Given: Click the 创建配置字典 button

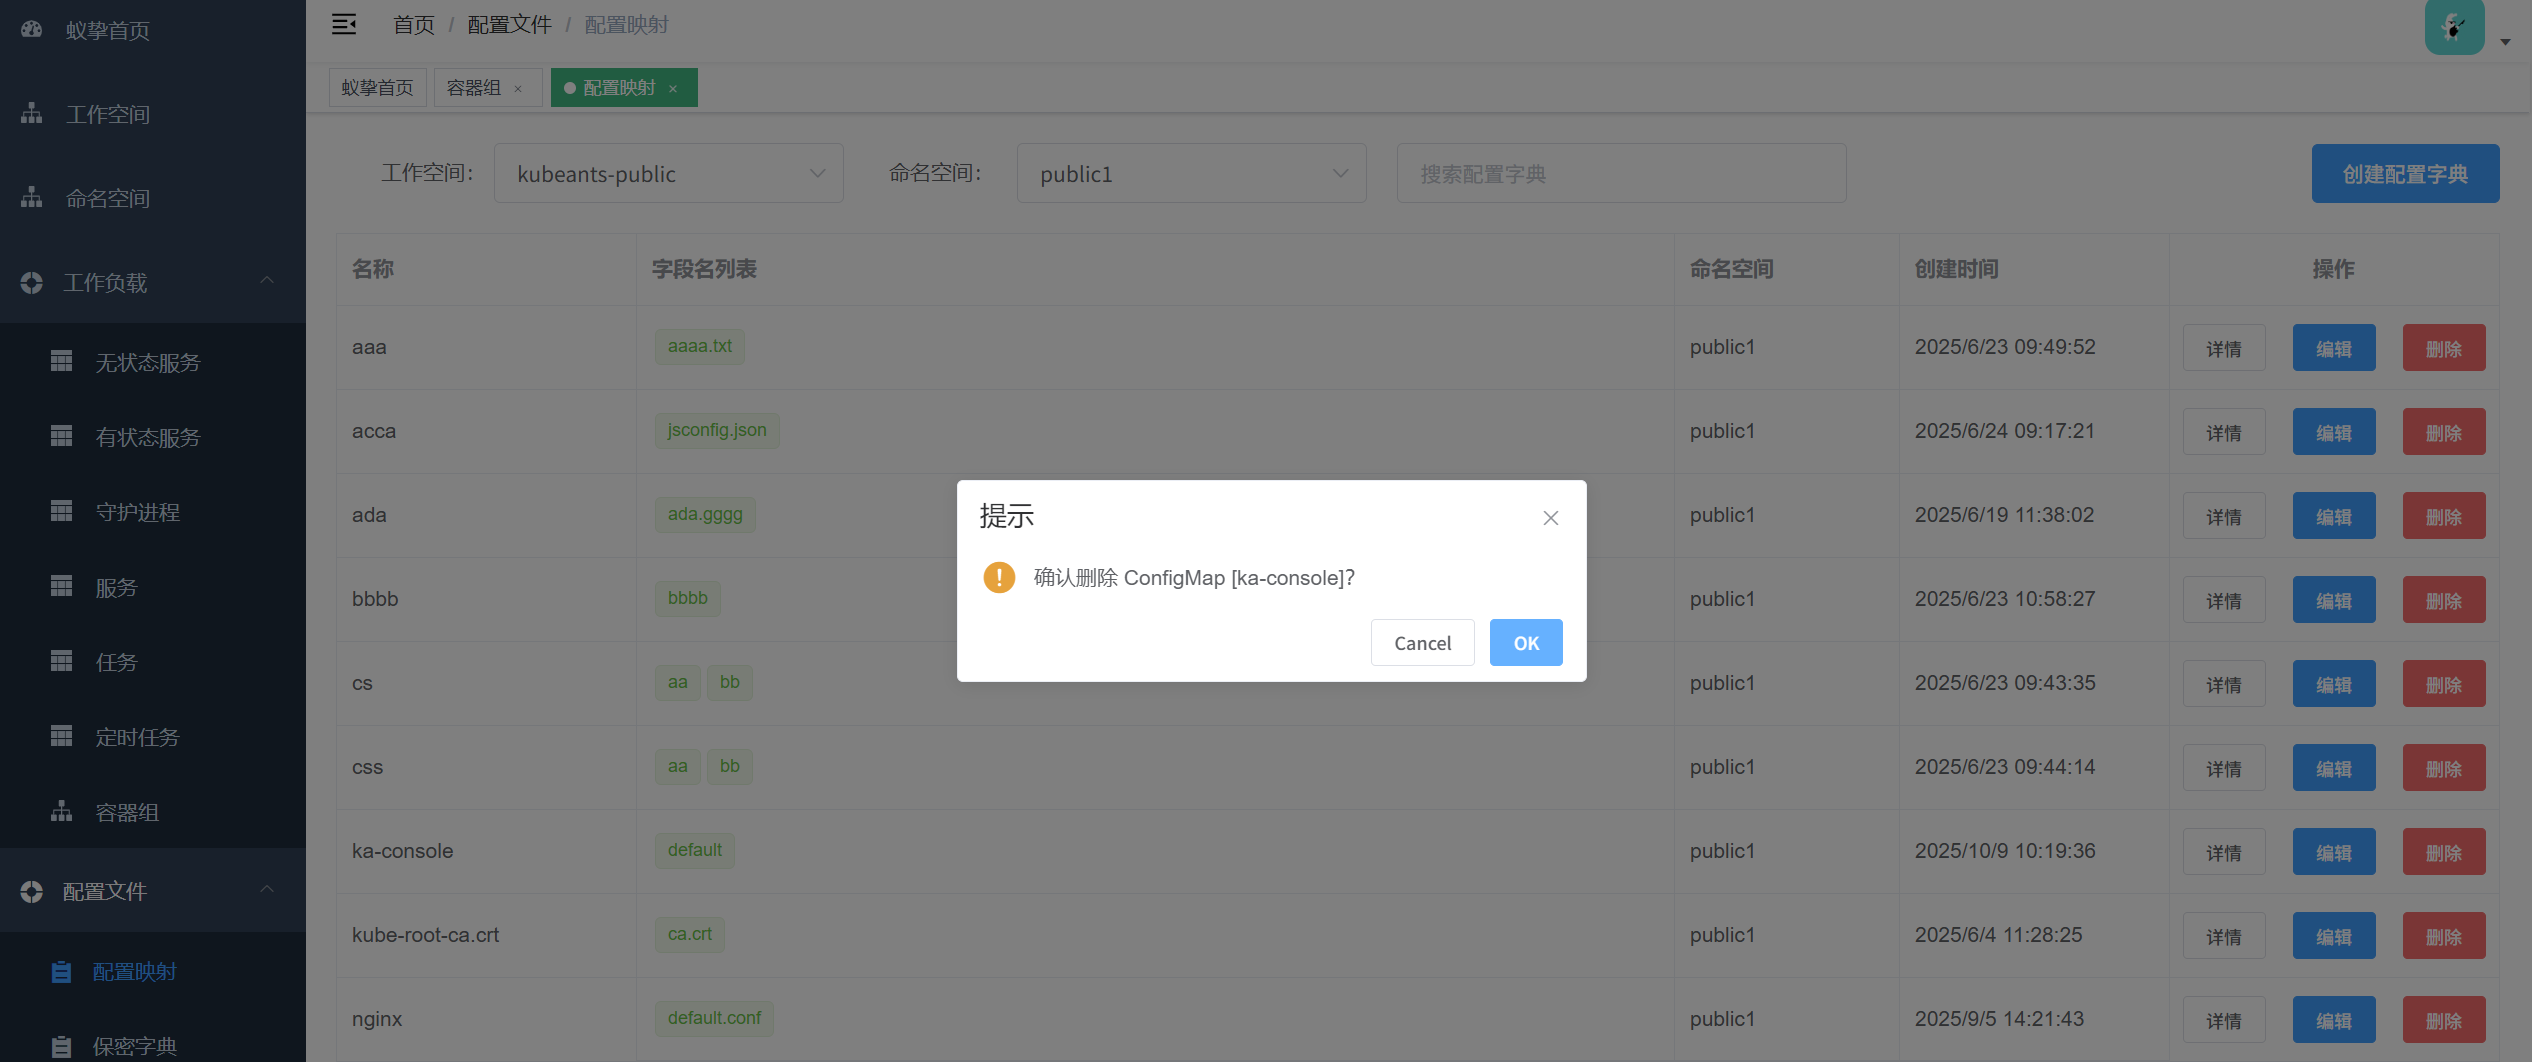Looking at the screenshot, I should [x=2404, y=174].
